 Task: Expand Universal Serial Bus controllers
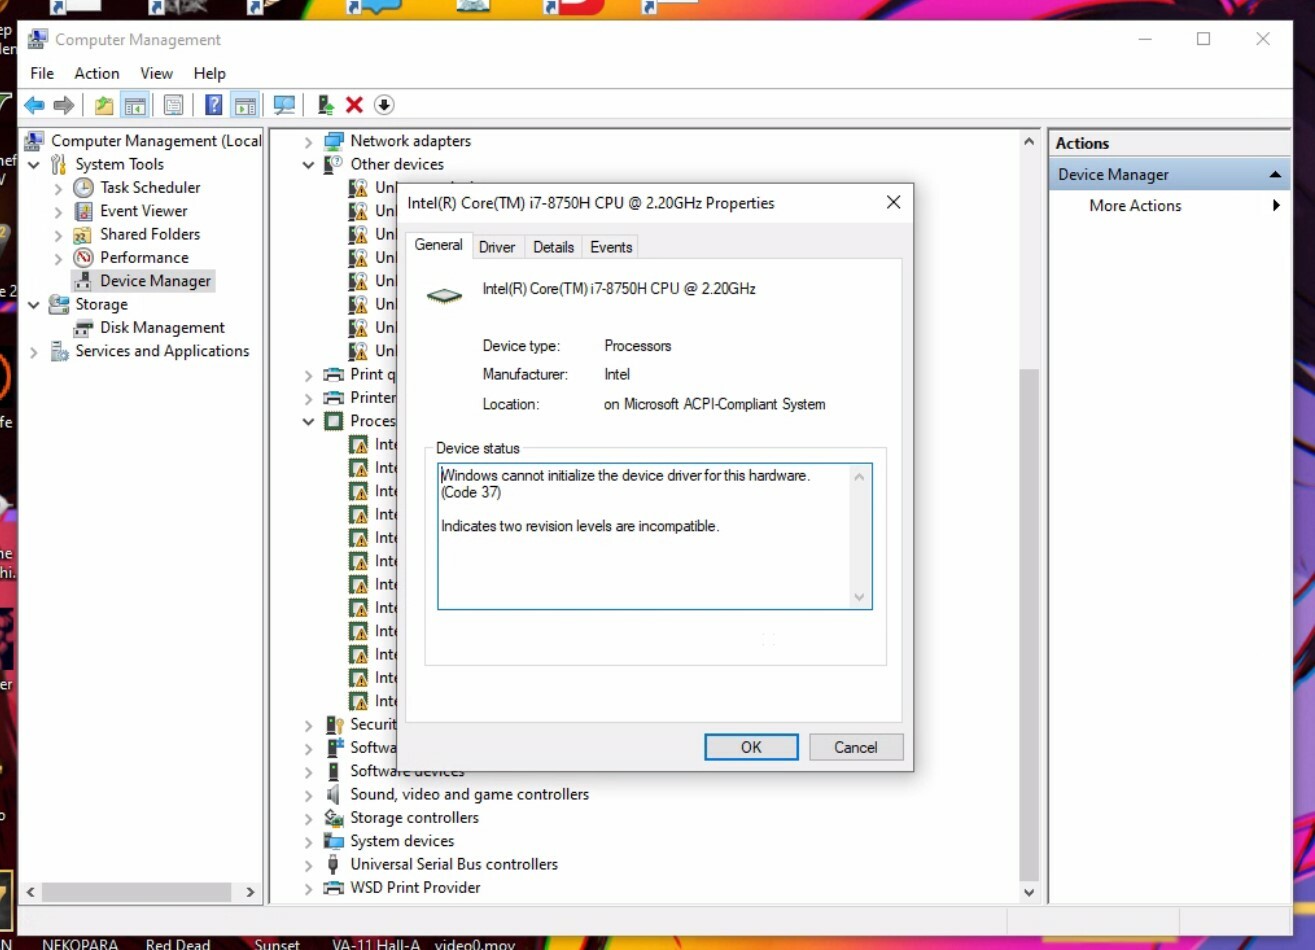tap(308, 864)
